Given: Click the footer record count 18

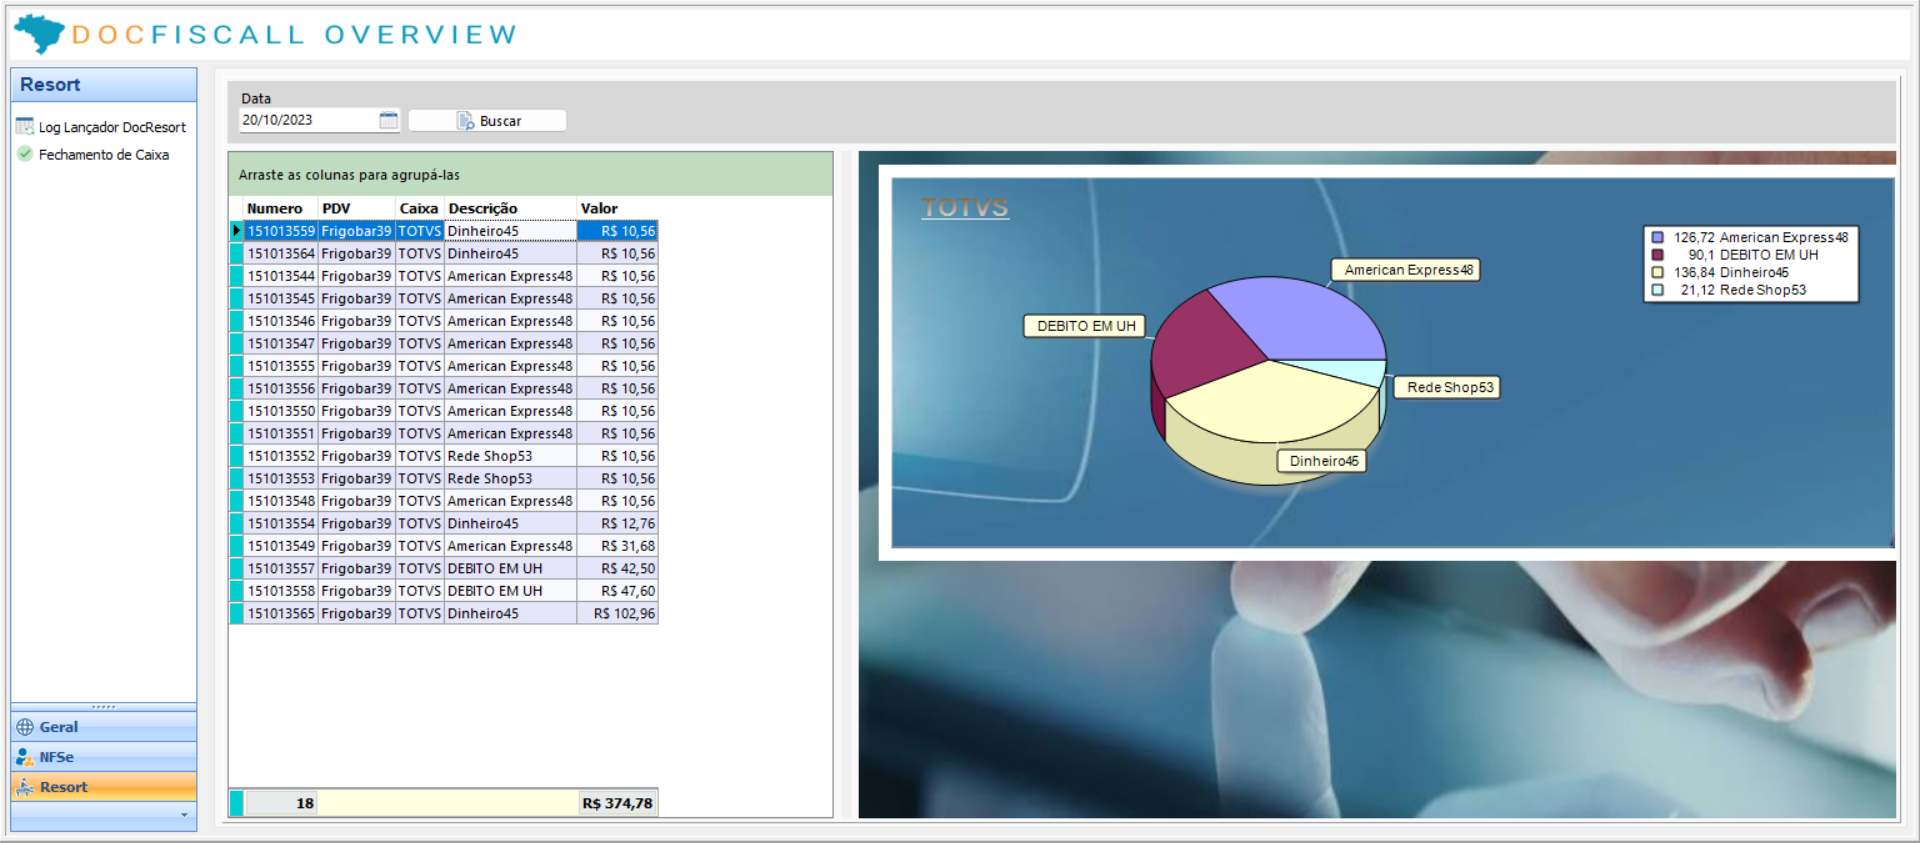Looking at the screenshot, I should (281, 803).
